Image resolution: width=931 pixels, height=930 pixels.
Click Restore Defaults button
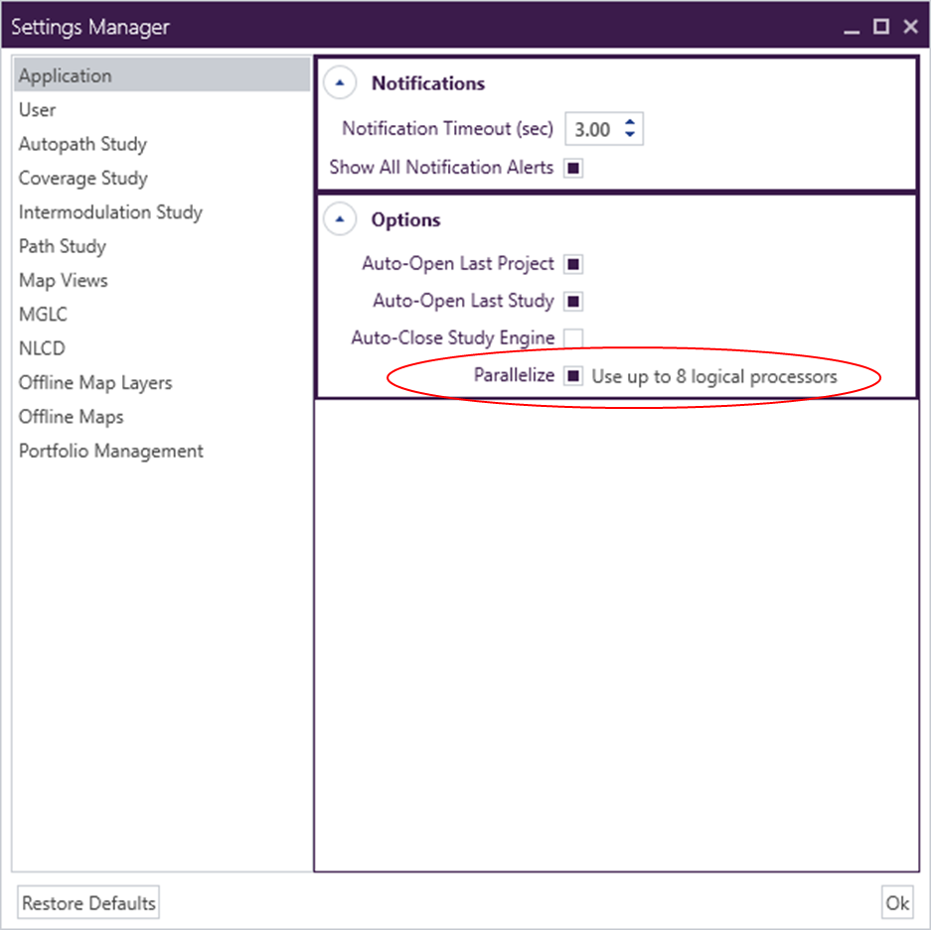[89, 903]
